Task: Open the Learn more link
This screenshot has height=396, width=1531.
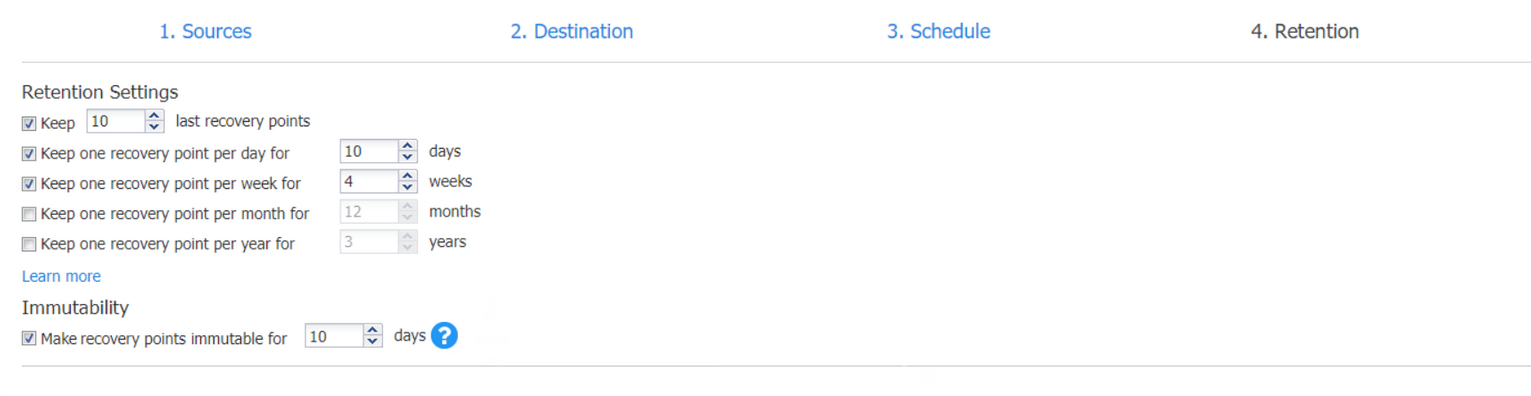Action: [x=61, y=276]
